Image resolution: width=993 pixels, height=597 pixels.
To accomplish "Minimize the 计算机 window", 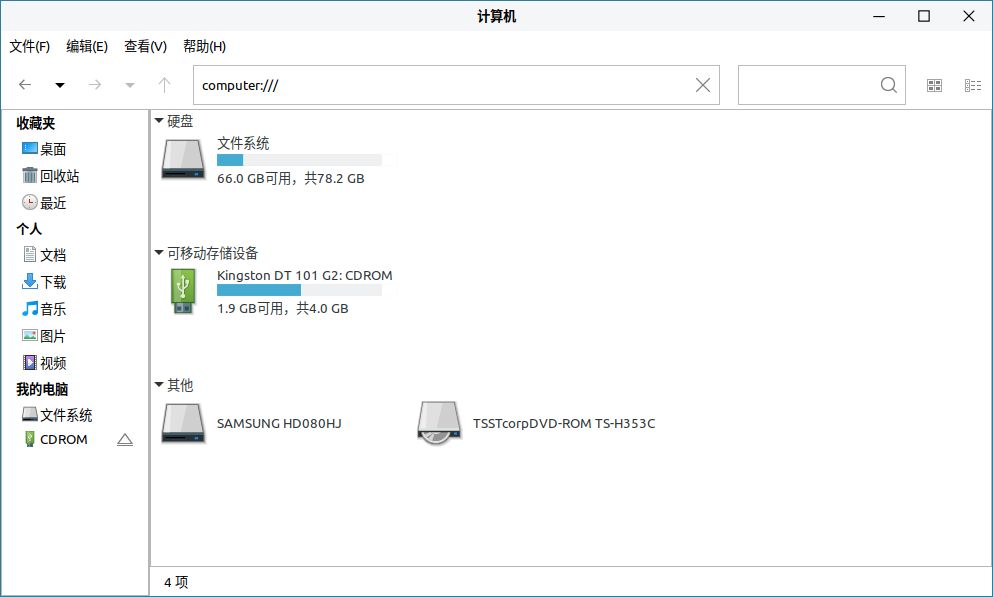I will (879, 16).
